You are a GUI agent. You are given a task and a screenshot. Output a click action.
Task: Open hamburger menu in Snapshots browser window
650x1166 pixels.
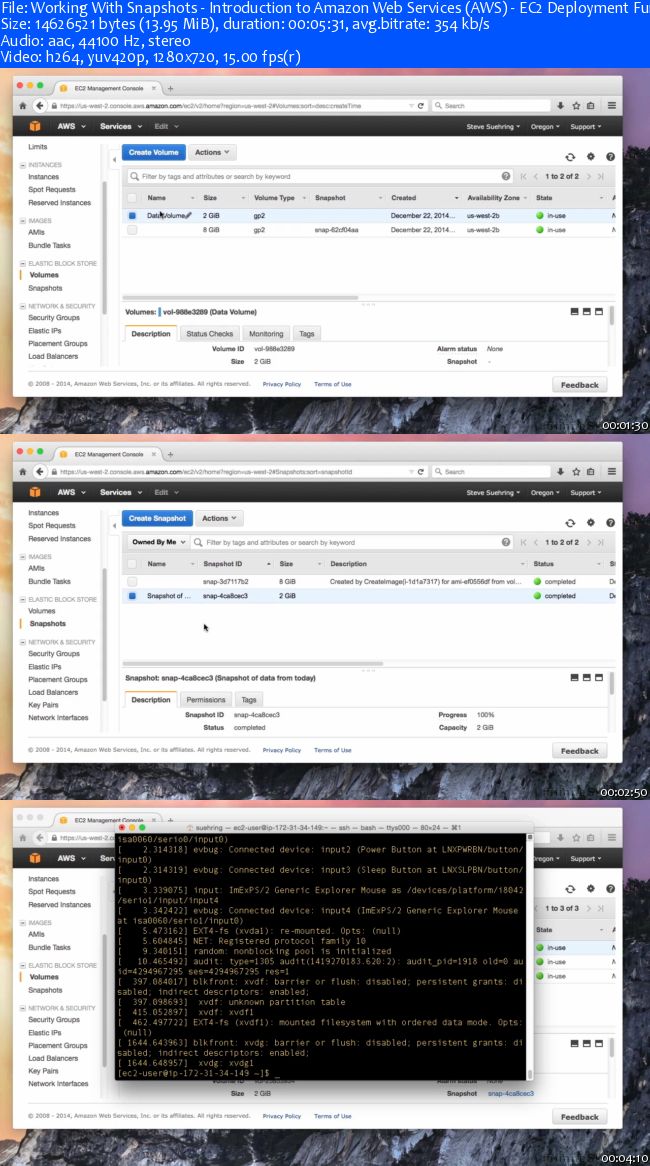click(611, 471)
